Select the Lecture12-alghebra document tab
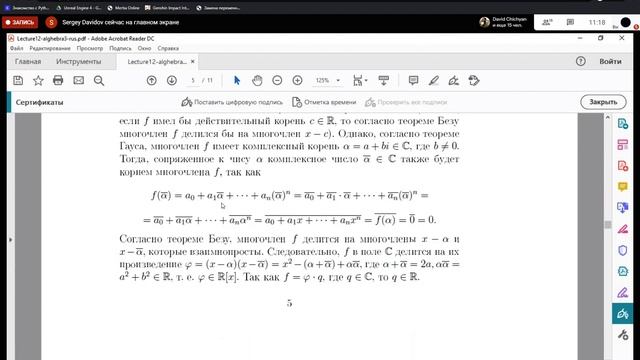 157,62
